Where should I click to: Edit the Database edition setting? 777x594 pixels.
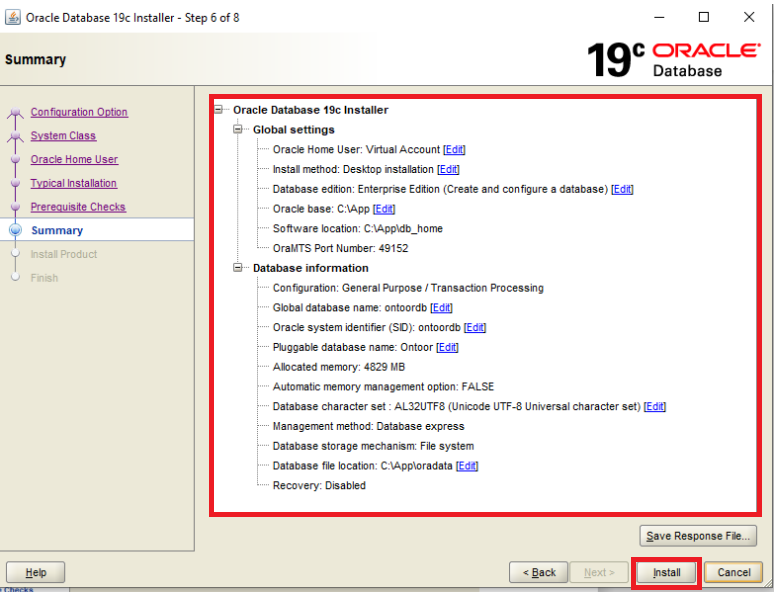coord(622,189)
